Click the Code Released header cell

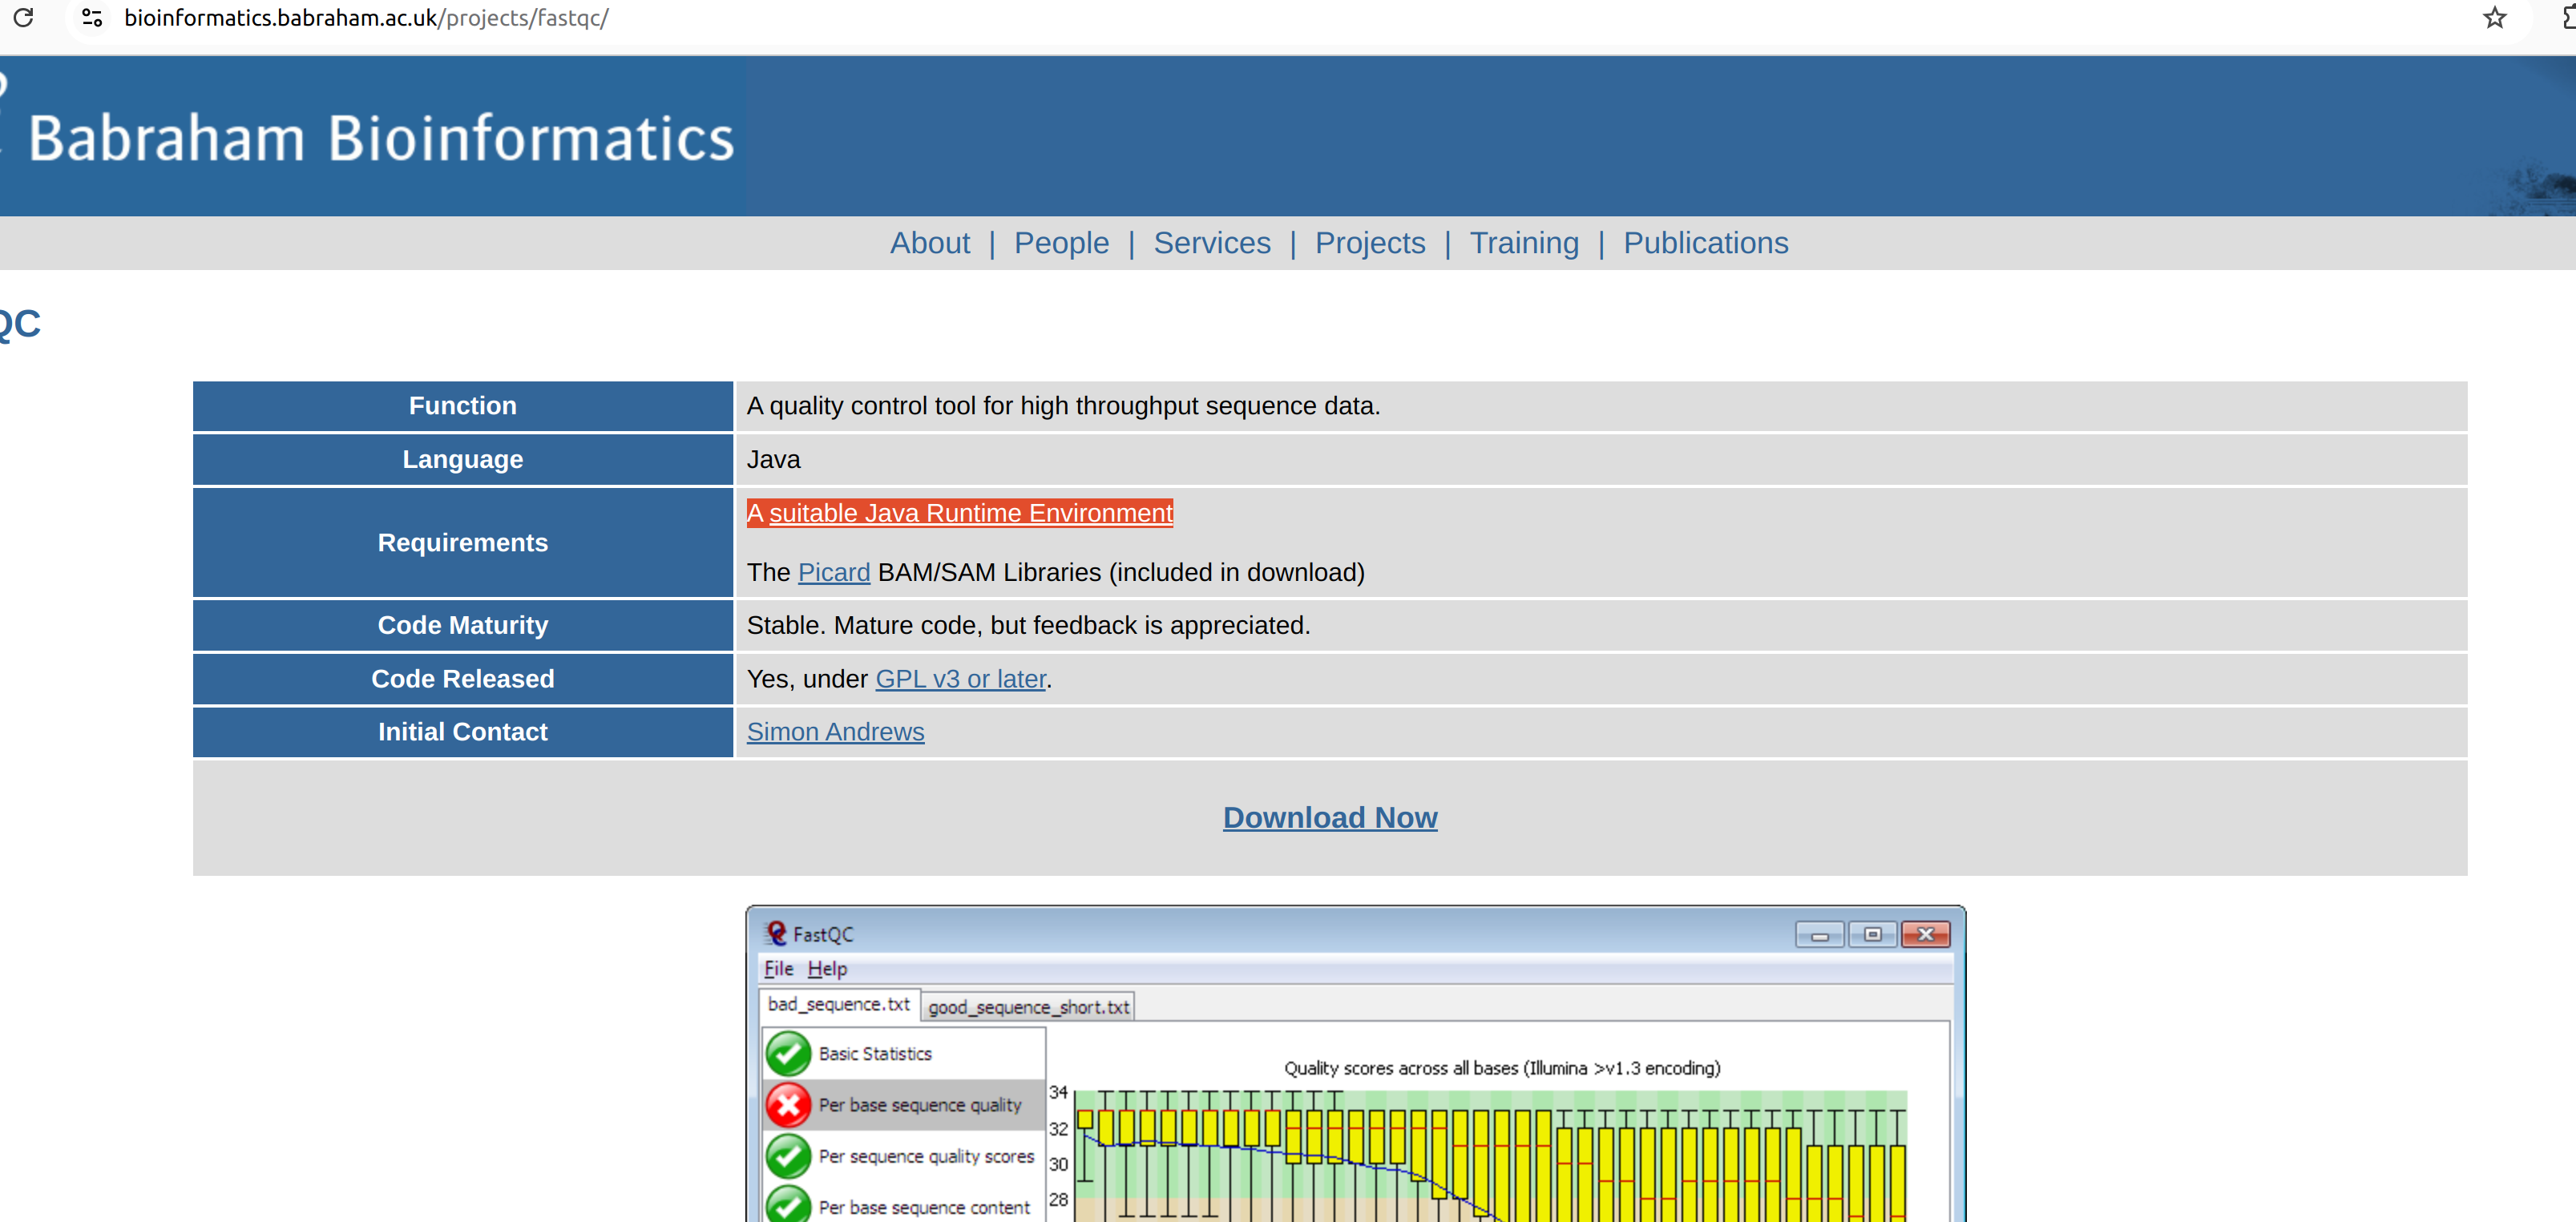tap(463, 679)
